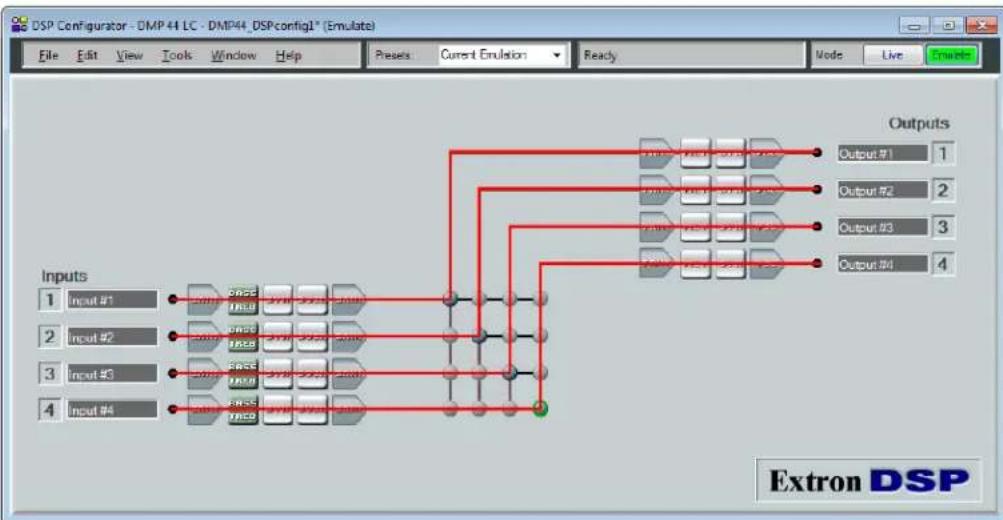Open the Window menu
The image size is (1003, 520).
click(233, 56)
